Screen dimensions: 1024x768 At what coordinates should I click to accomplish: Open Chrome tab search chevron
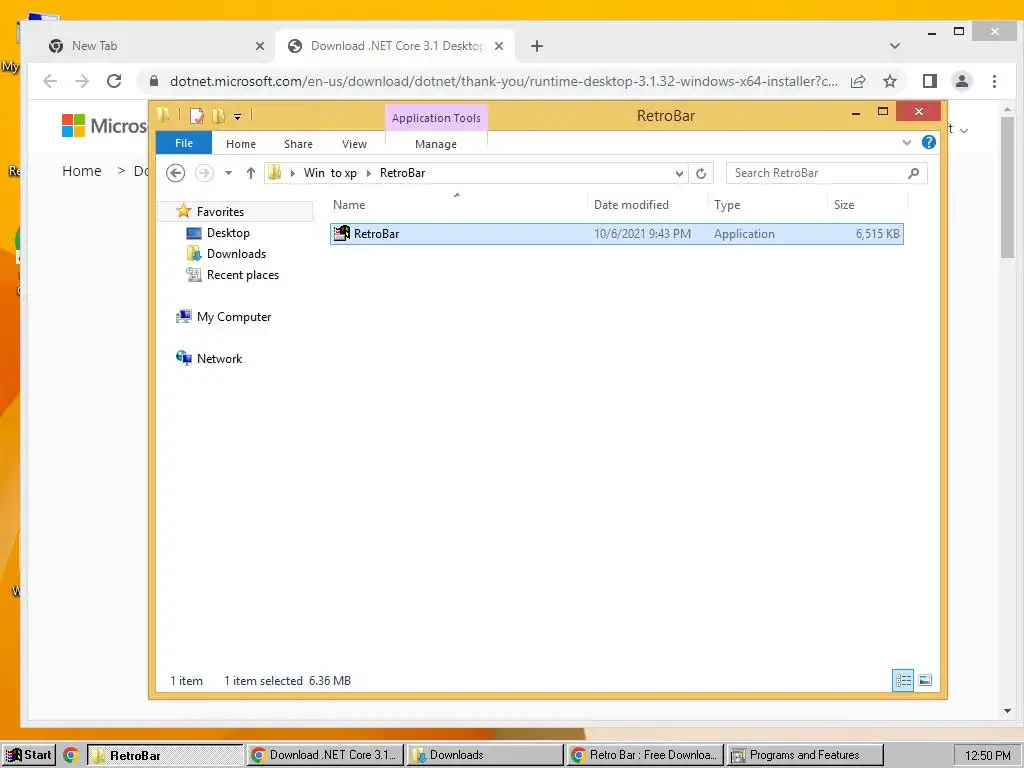(x=895, y=46)
